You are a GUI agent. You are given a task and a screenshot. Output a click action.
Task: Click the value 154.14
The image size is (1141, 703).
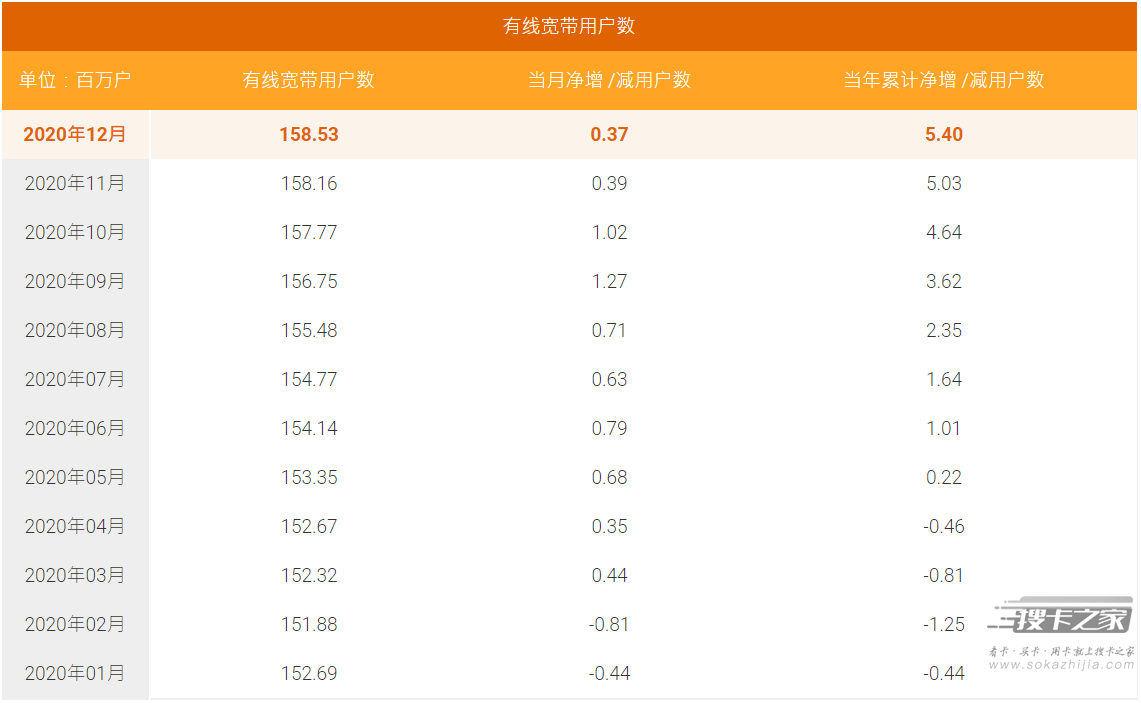point(309,428)
